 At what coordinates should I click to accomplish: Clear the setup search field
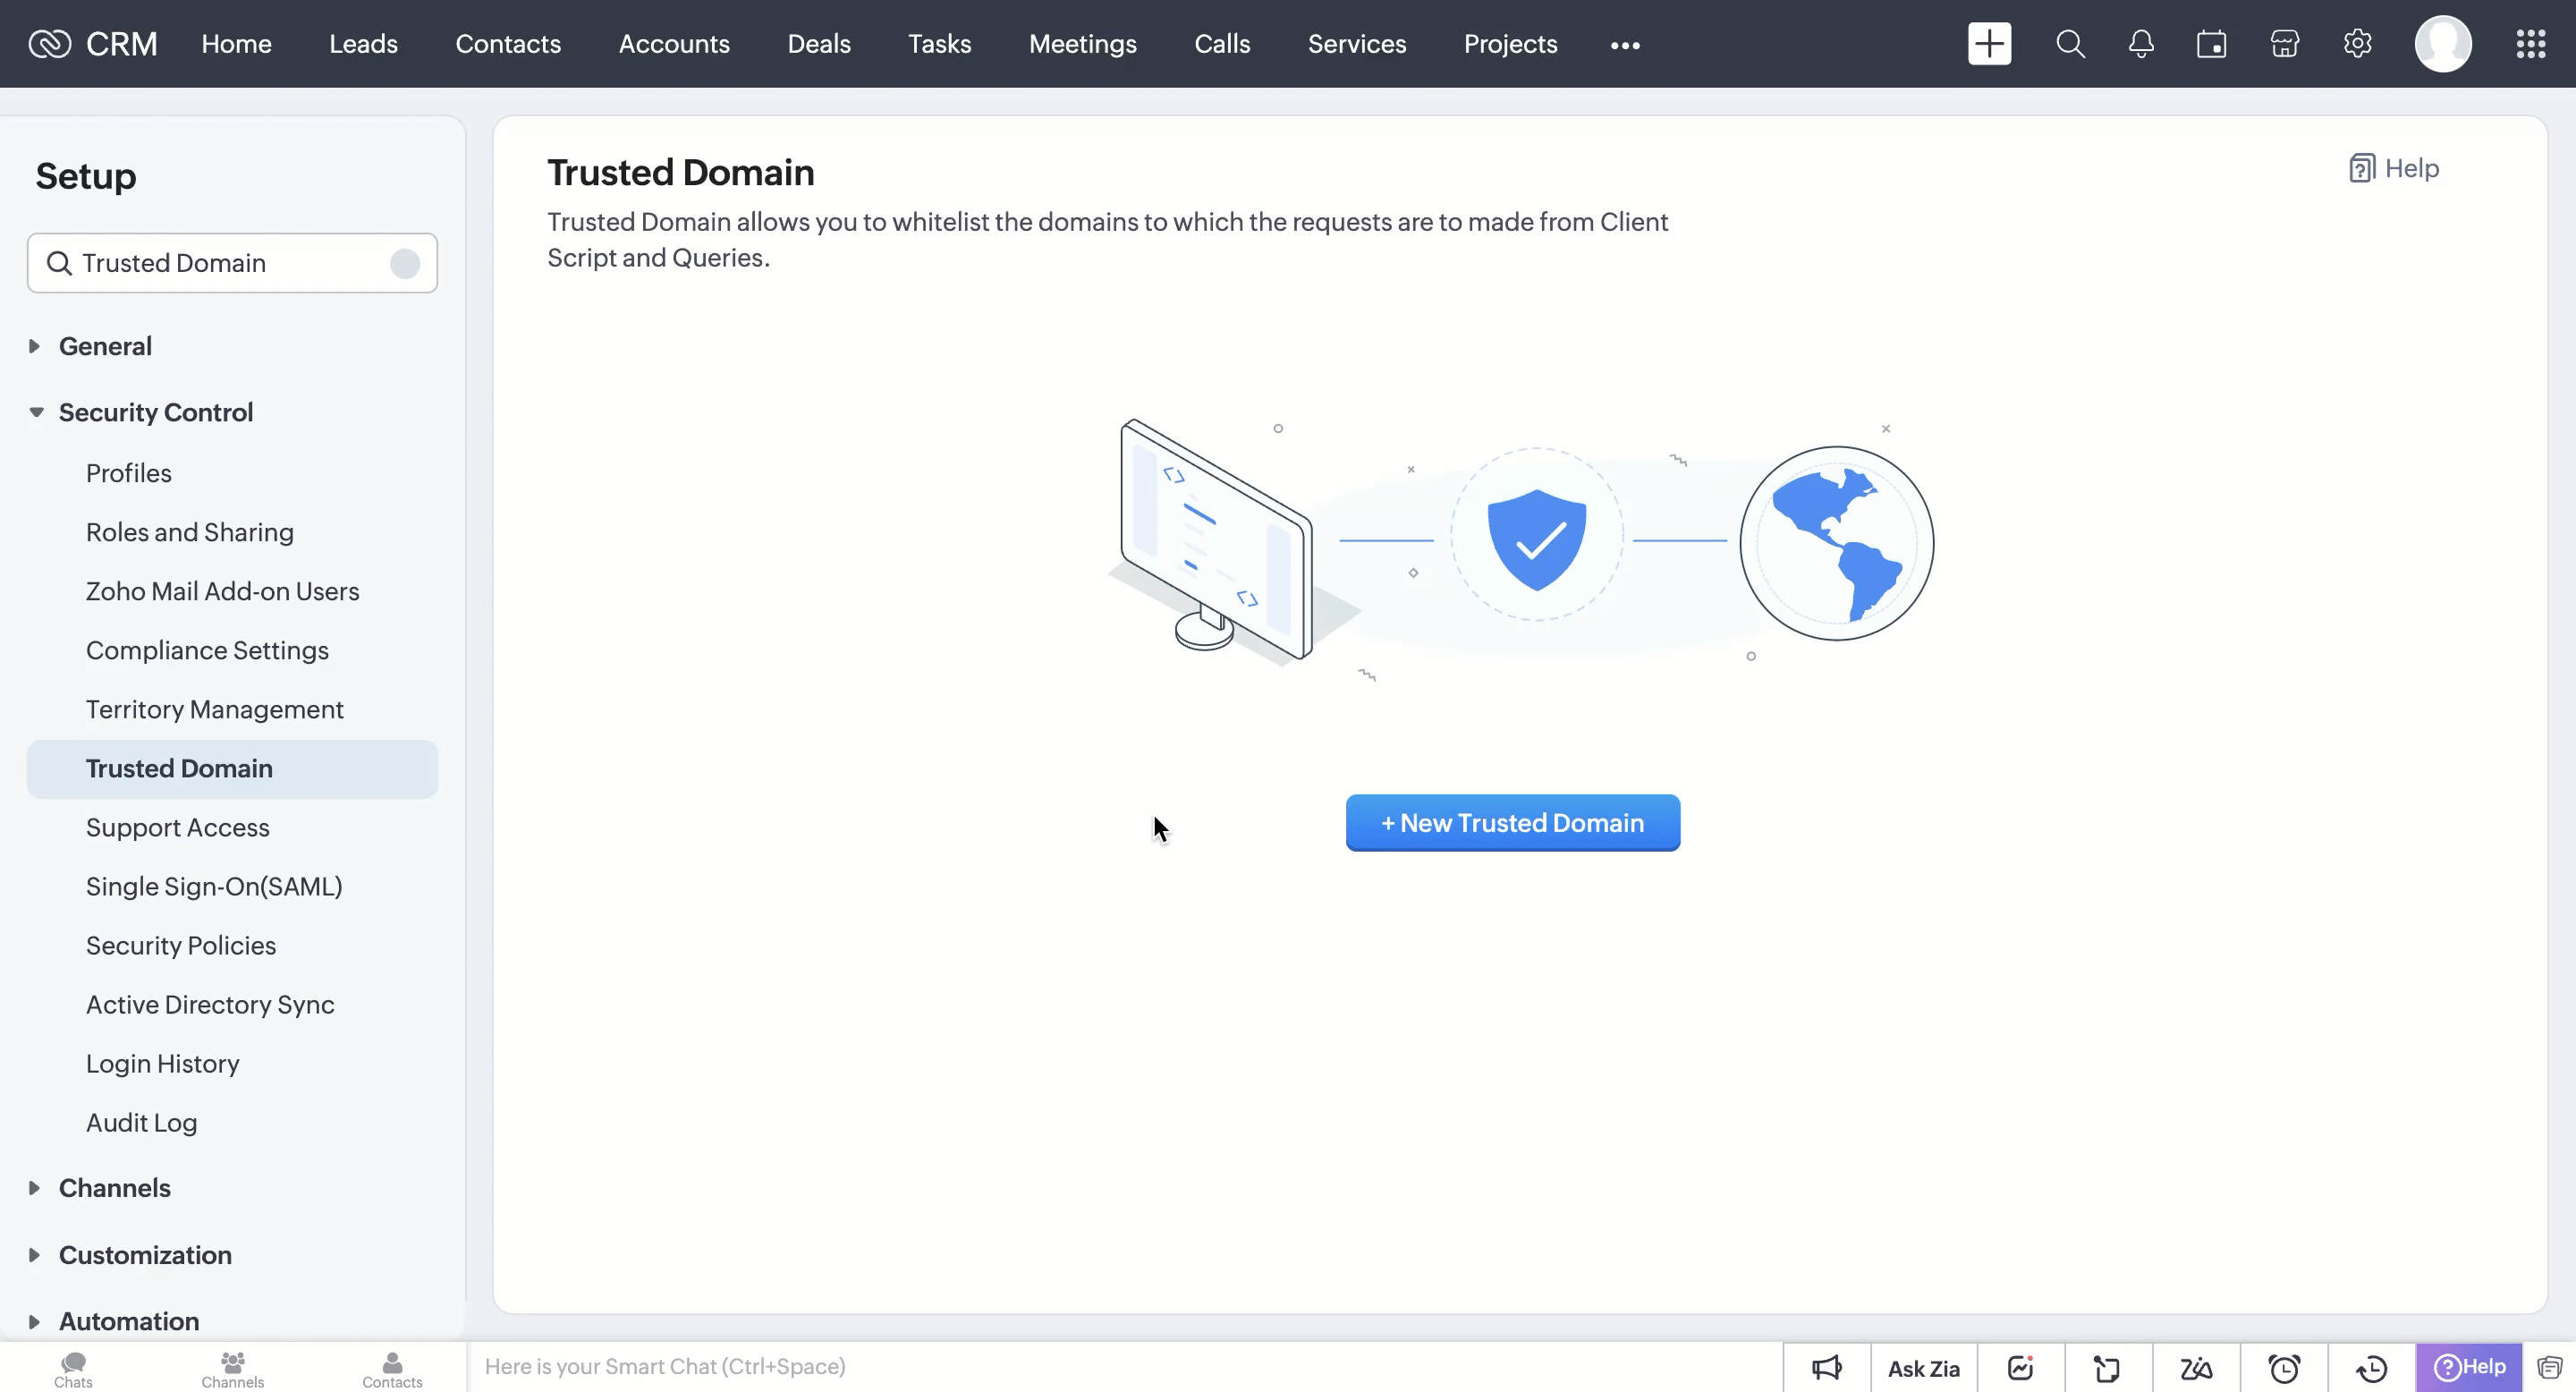pos(405,263)
